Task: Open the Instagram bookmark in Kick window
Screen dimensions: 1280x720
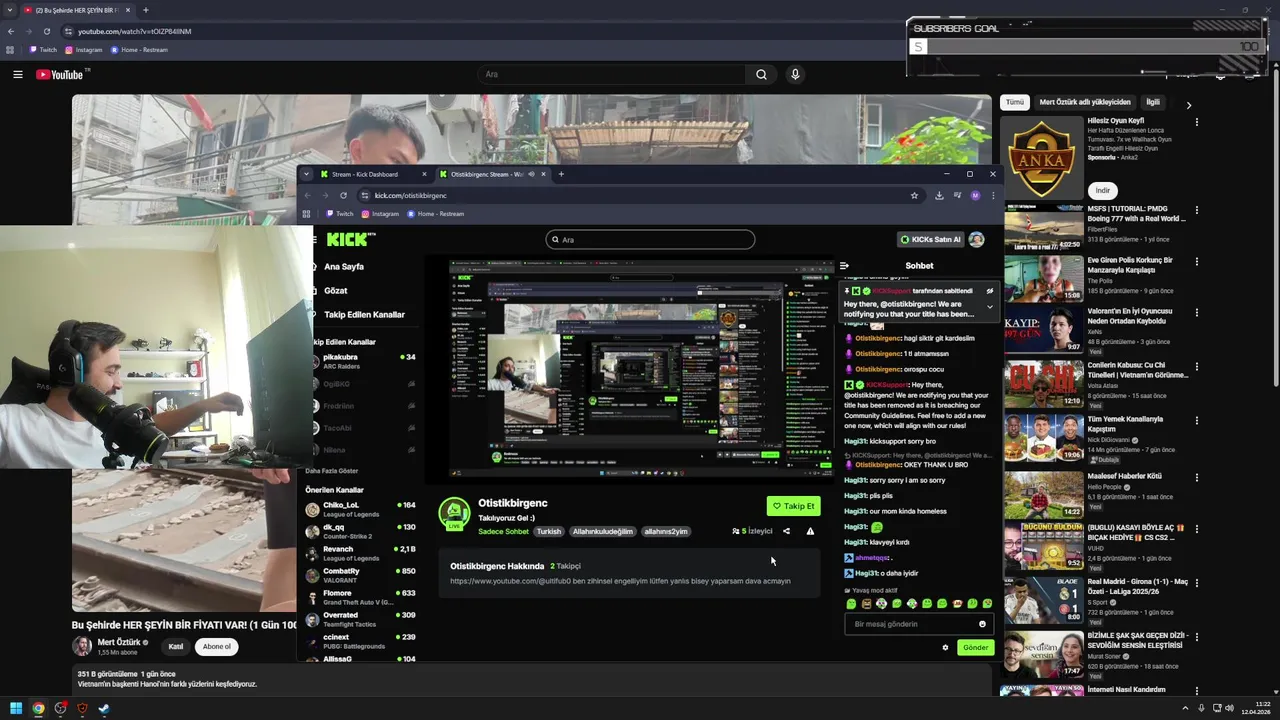Action: coord(380,214)
